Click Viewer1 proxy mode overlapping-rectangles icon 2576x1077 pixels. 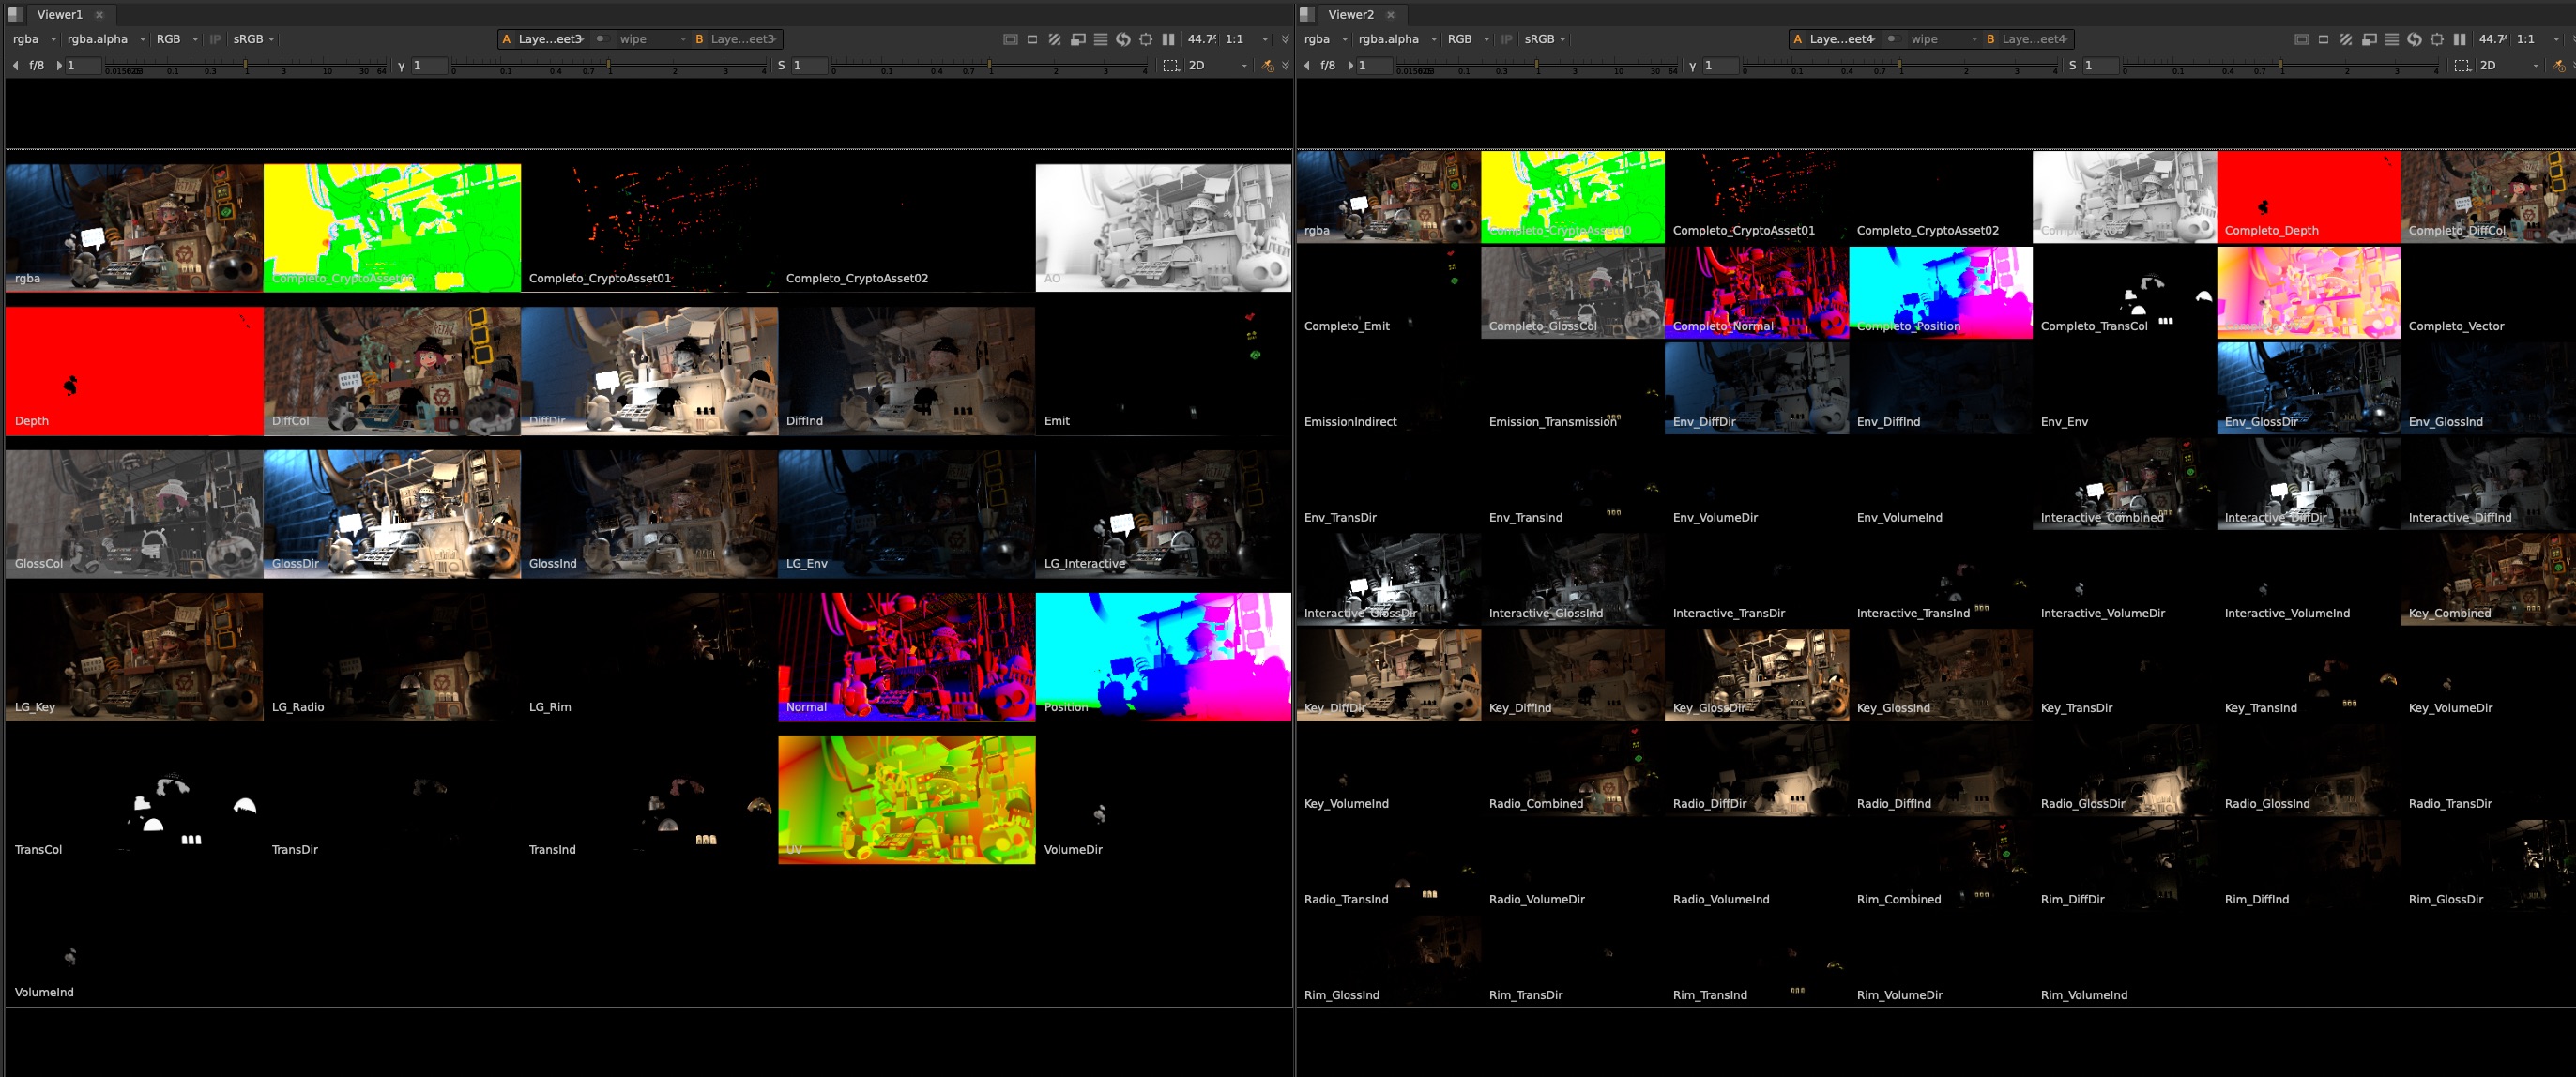click(x=1078, y=39)
